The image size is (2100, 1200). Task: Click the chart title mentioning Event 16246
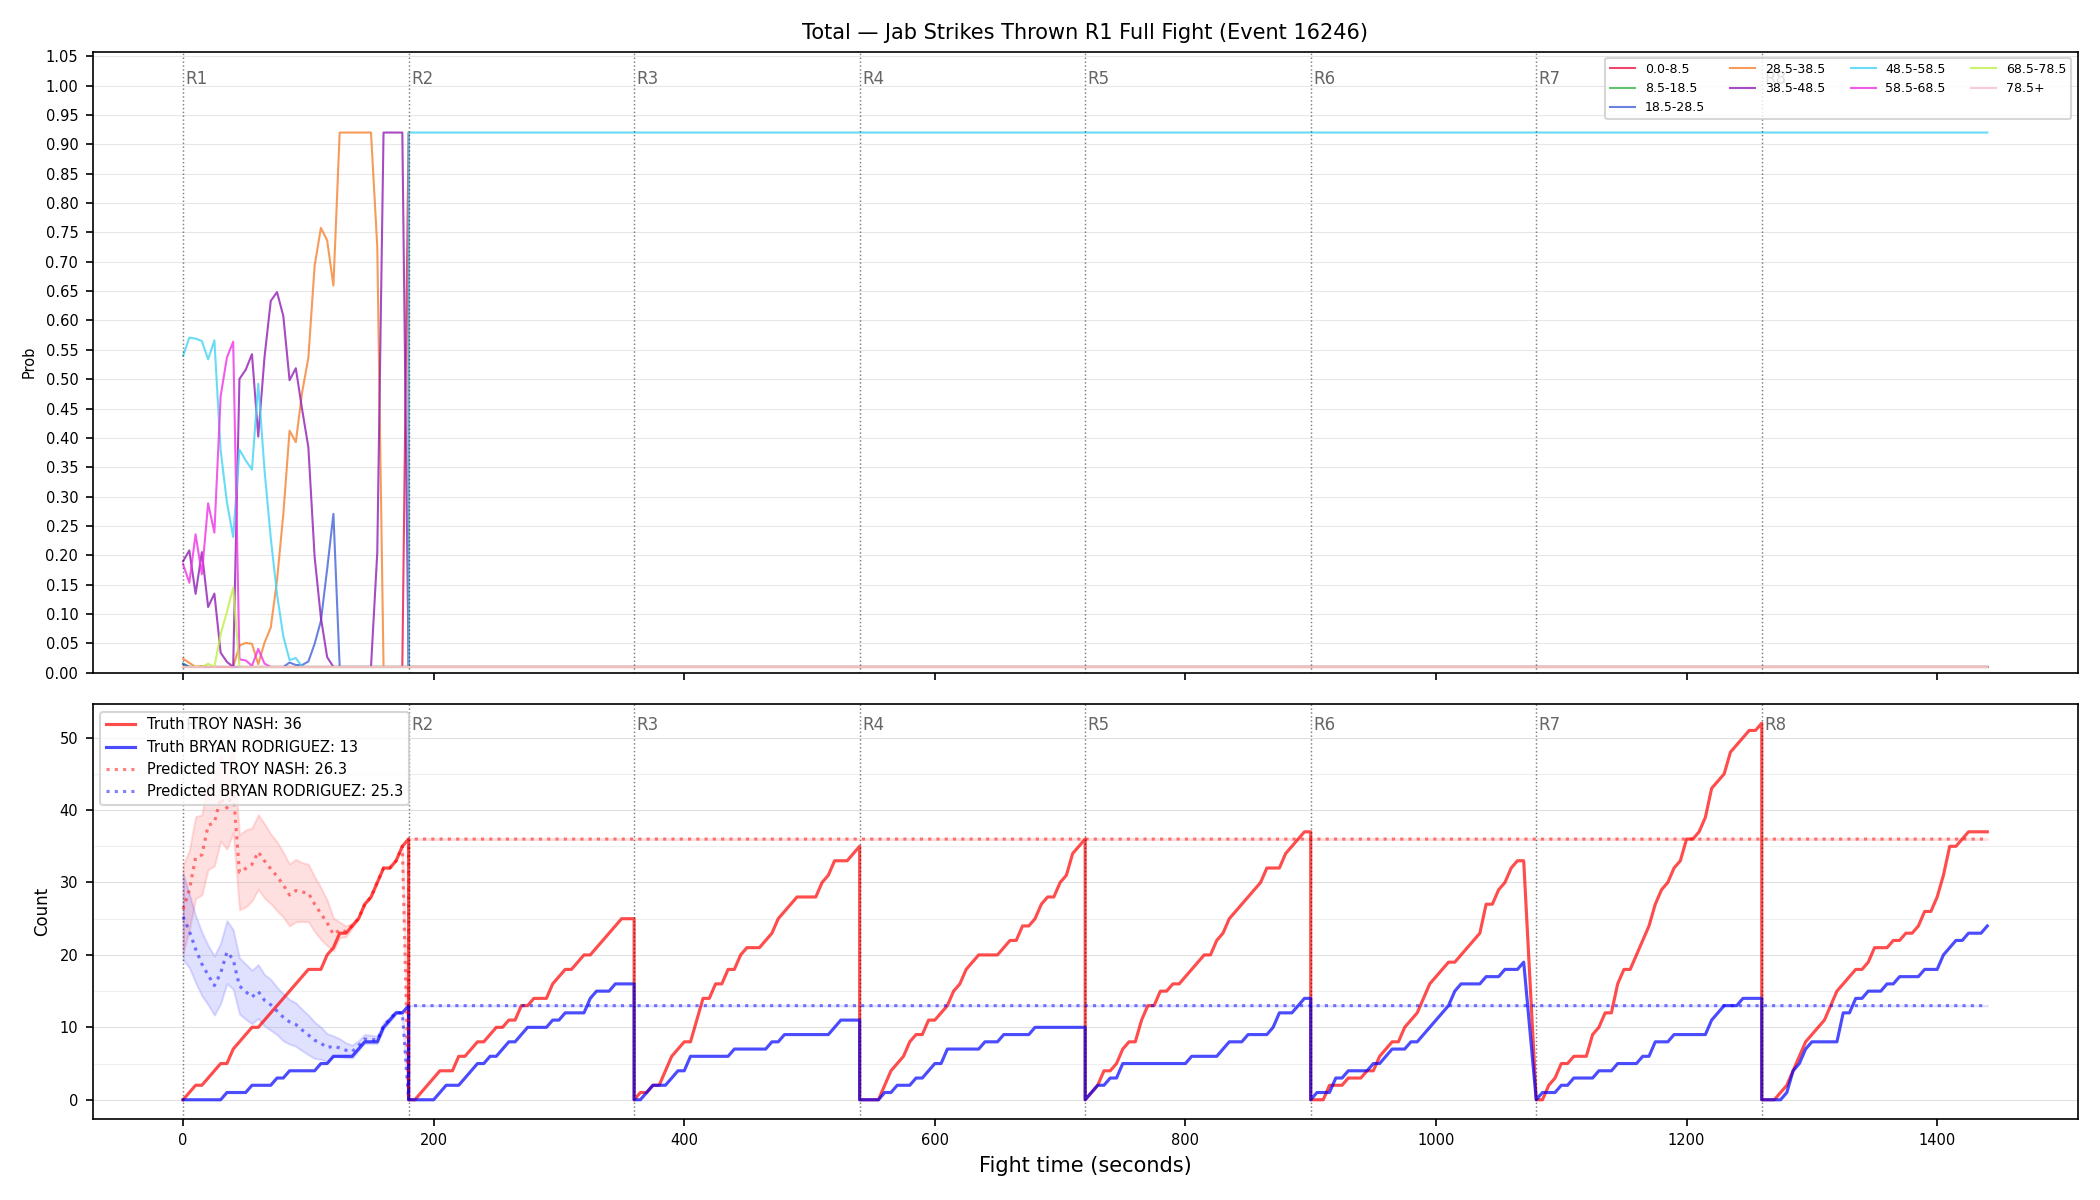[x=1084, y=32]
